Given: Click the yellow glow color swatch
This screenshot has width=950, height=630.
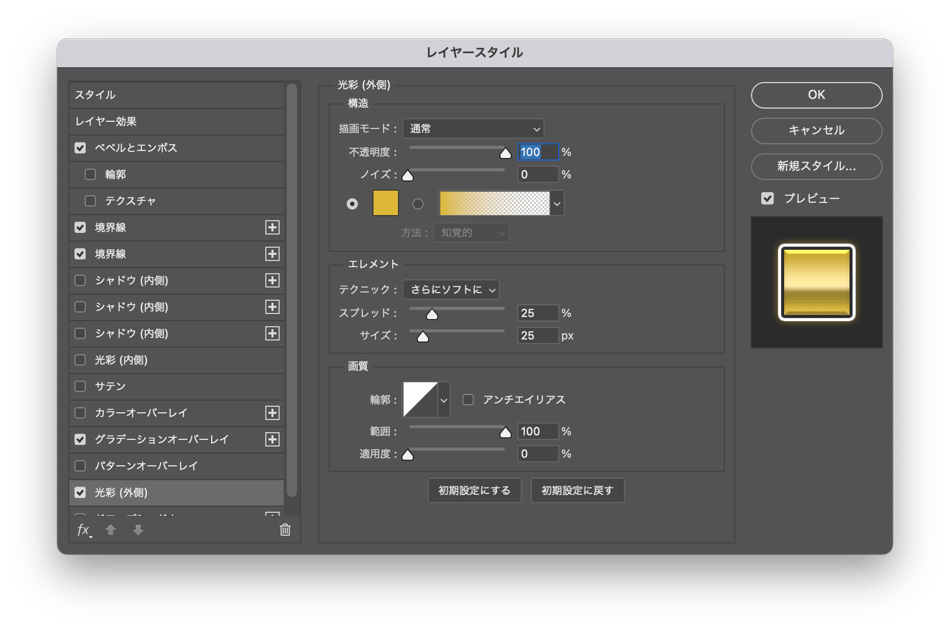Looking at the screenshot, I should pyautogui.click(x=386, y=203).
